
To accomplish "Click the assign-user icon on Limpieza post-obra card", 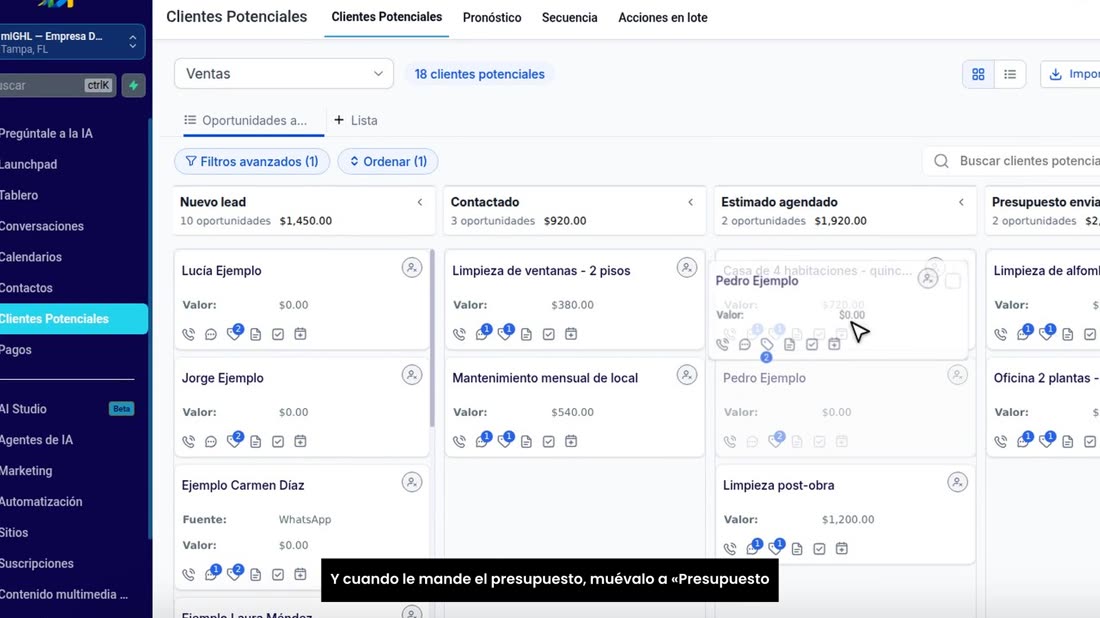I will tap(958, 483).
